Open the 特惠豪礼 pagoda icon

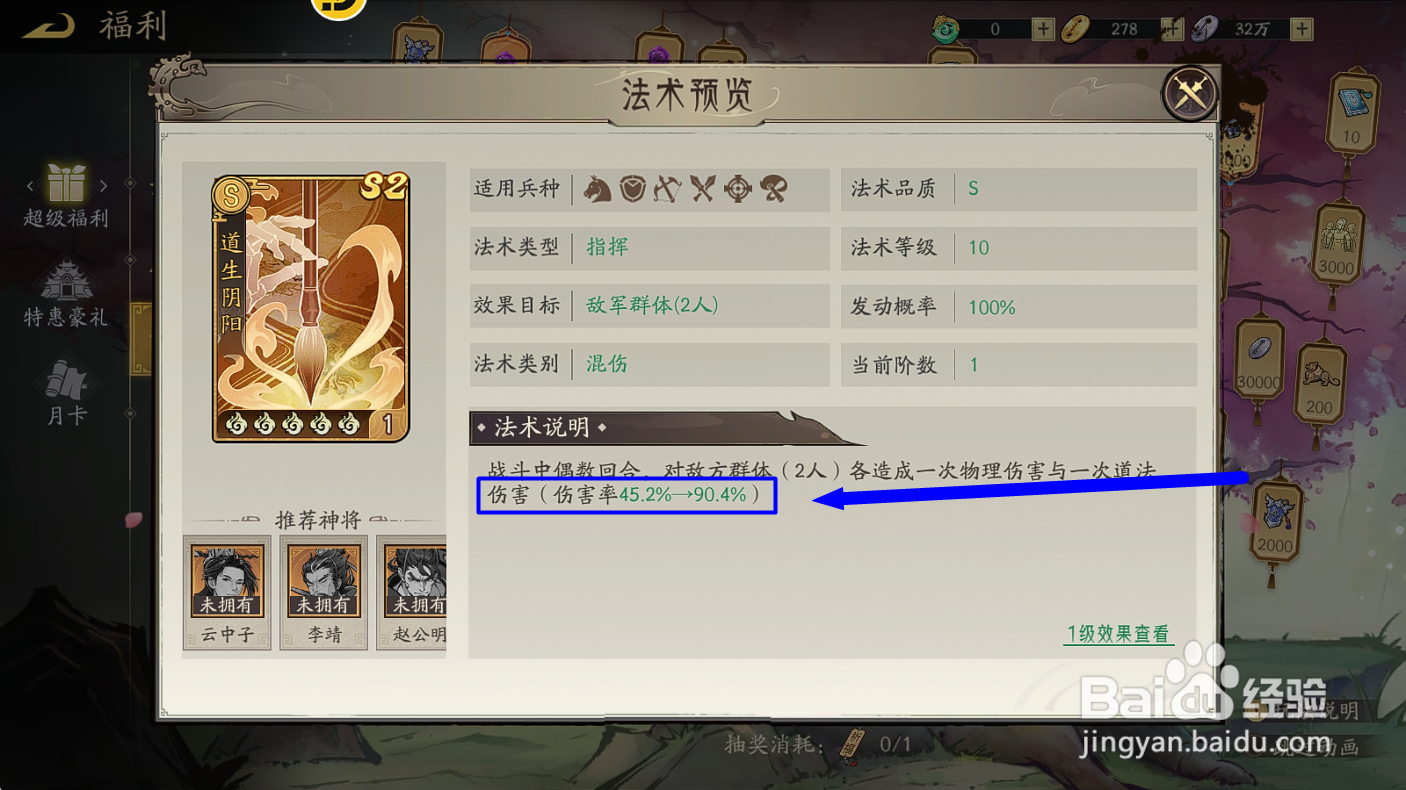pos(66,282)
